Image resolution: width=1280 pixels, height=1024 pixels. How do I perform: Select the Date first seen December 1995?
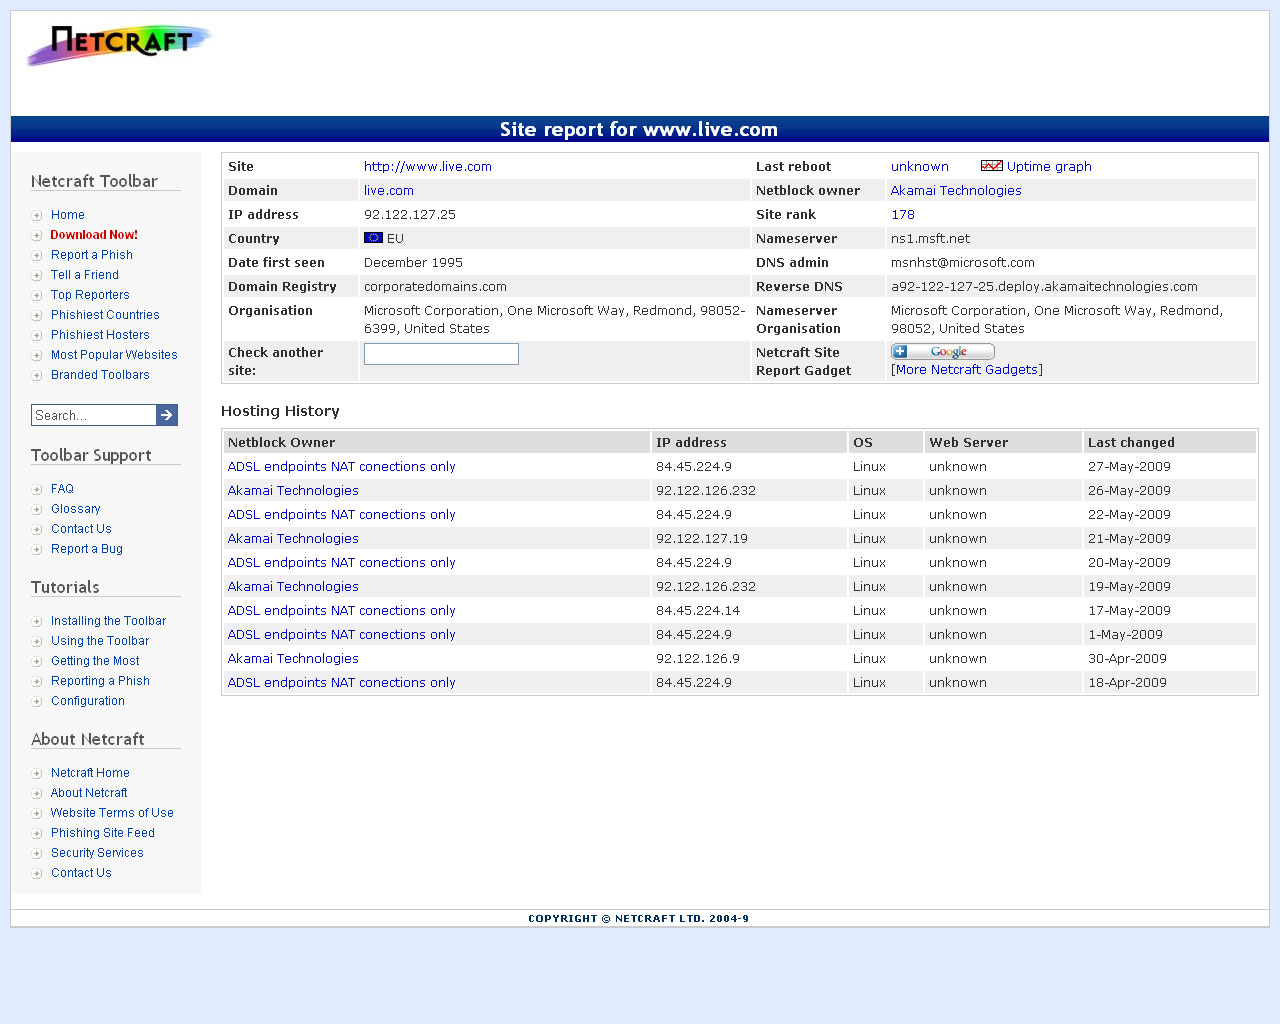click(413, 263)
